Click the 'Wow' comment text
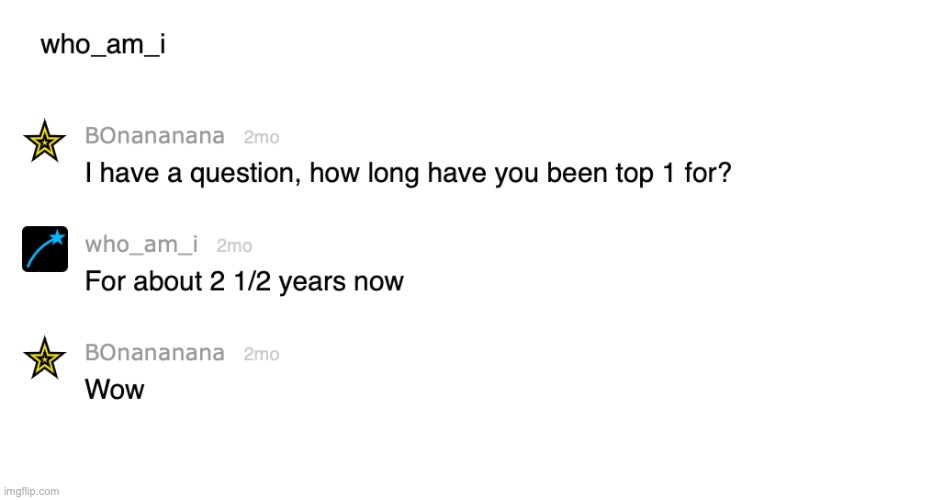This screenshot has height=500, width=944. coord(114,389)
